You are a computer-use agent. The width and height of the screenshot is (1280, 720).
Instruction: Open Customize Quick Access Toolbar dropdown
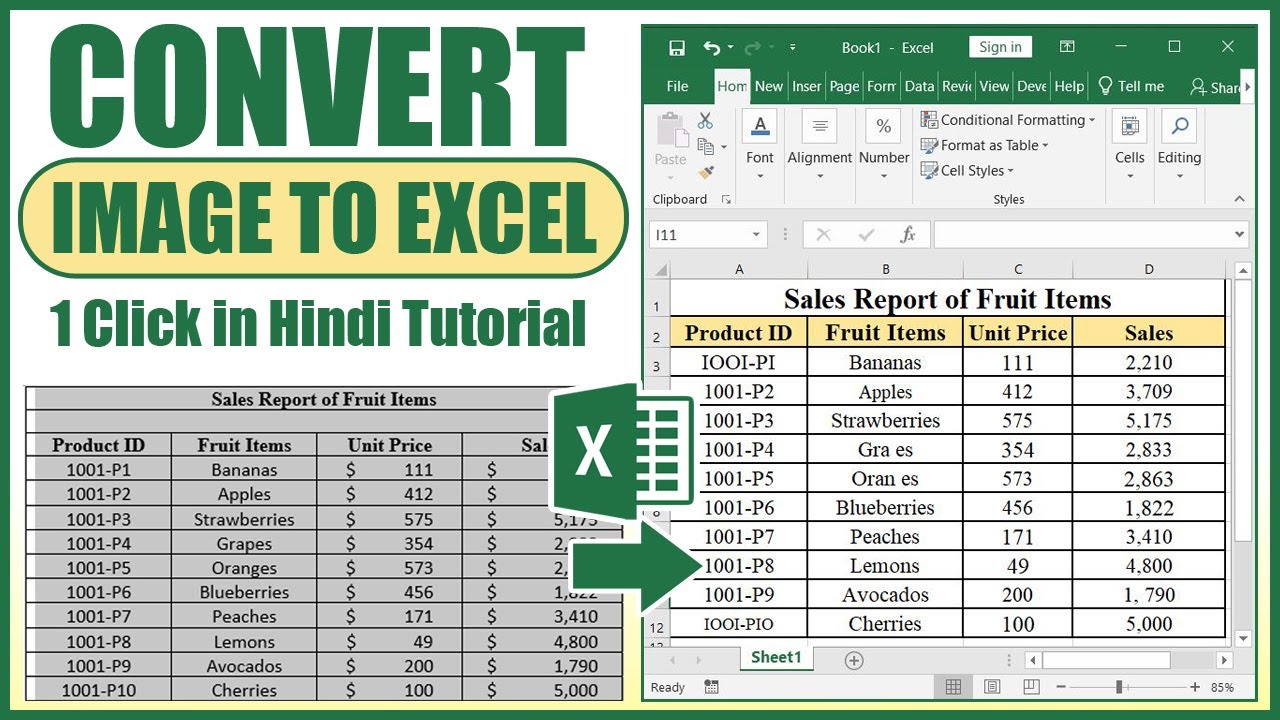pyautogui.click(x=792, y=47)
